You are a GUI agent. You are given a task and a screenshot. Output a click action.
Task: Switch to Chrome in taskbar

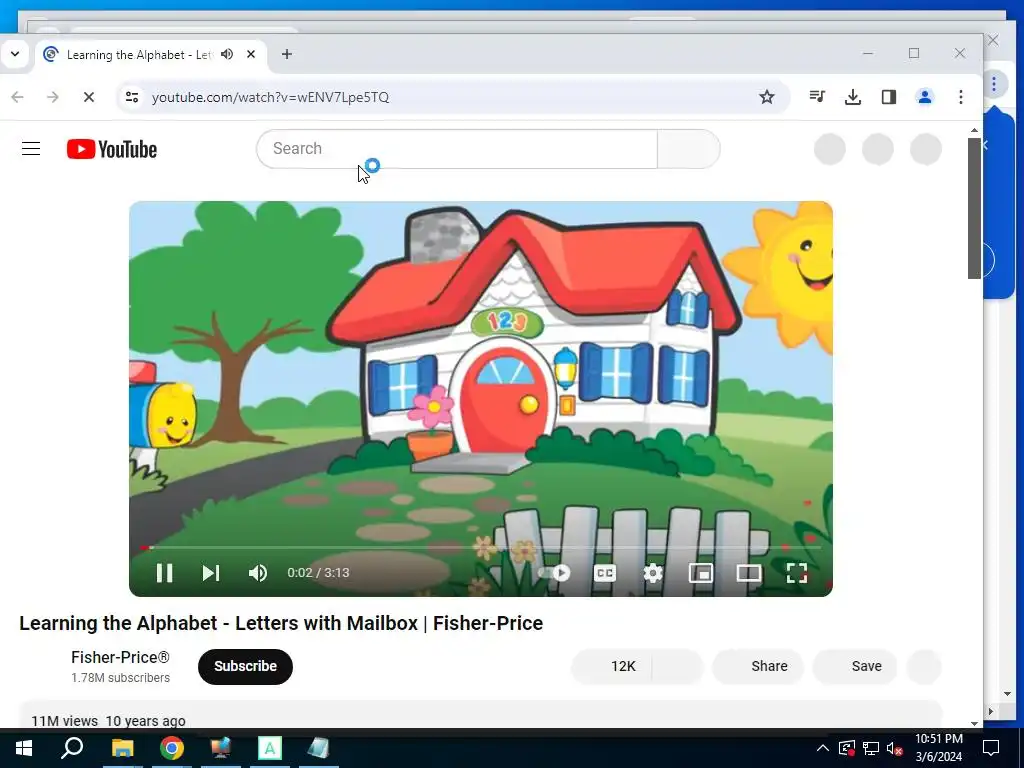click(x=172, y=748)
